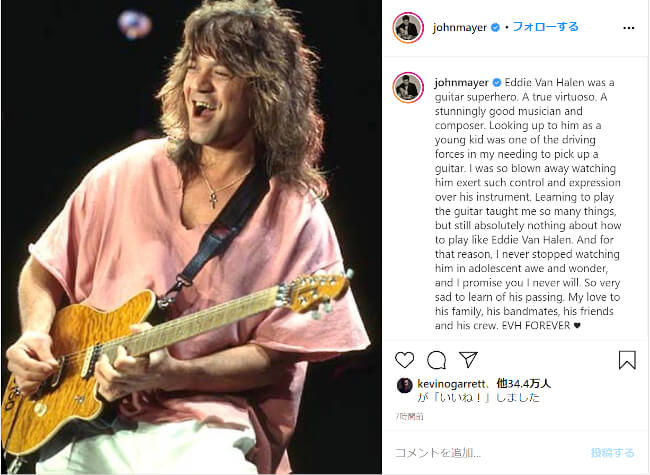Click kevinogarrett's small avatar in likes
Image resolution: width=650 pixels, height=475 pixels.
point(404,385)
